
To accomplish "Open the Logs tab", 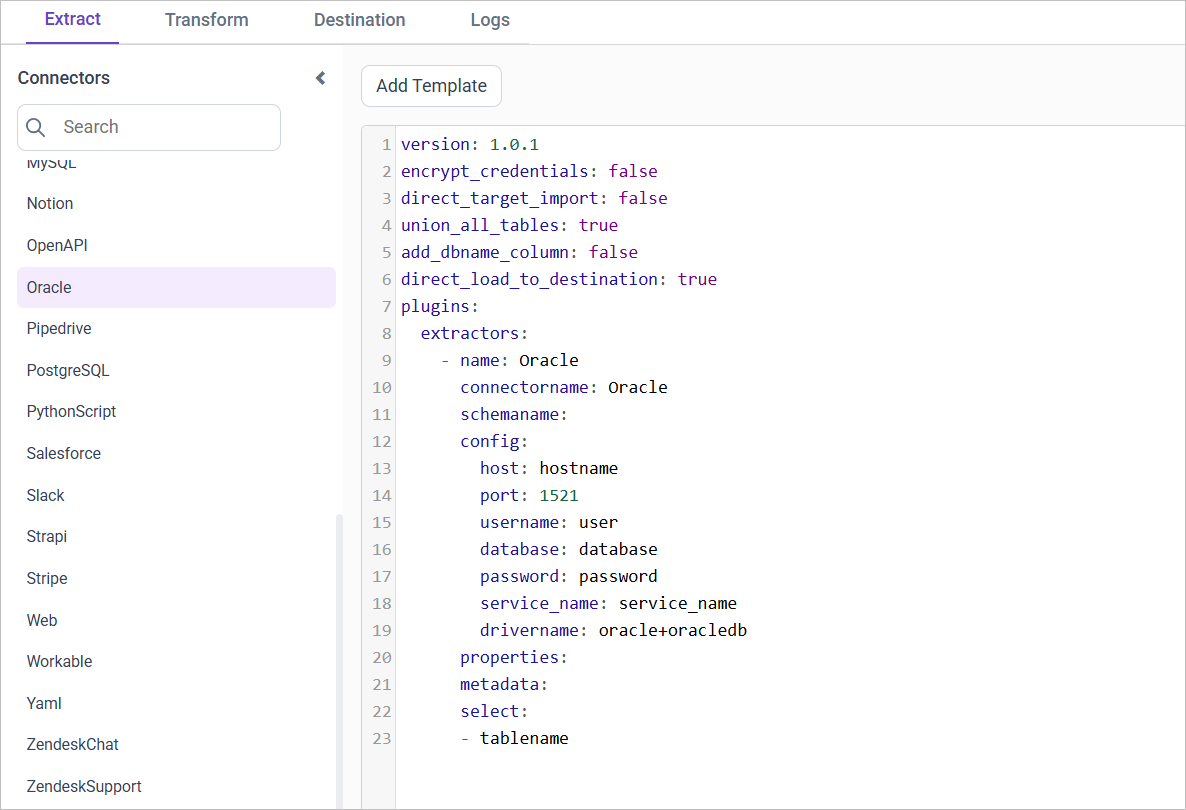I will click(490, 19).
